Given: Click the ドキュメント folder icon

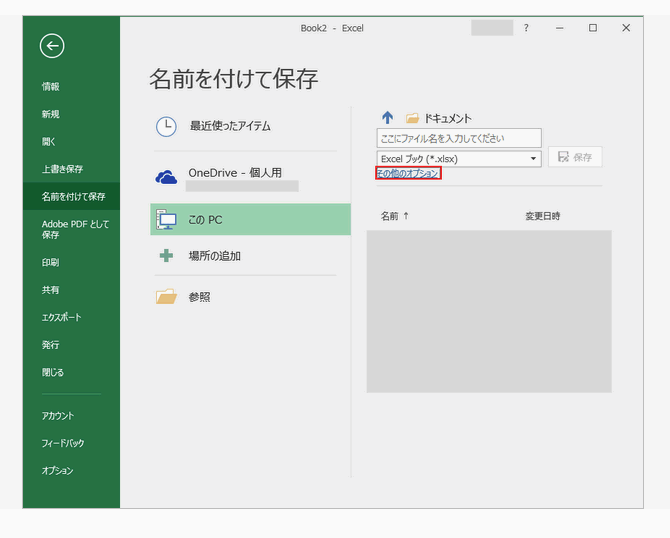Looking at the screenshot, I should [412, 118].
